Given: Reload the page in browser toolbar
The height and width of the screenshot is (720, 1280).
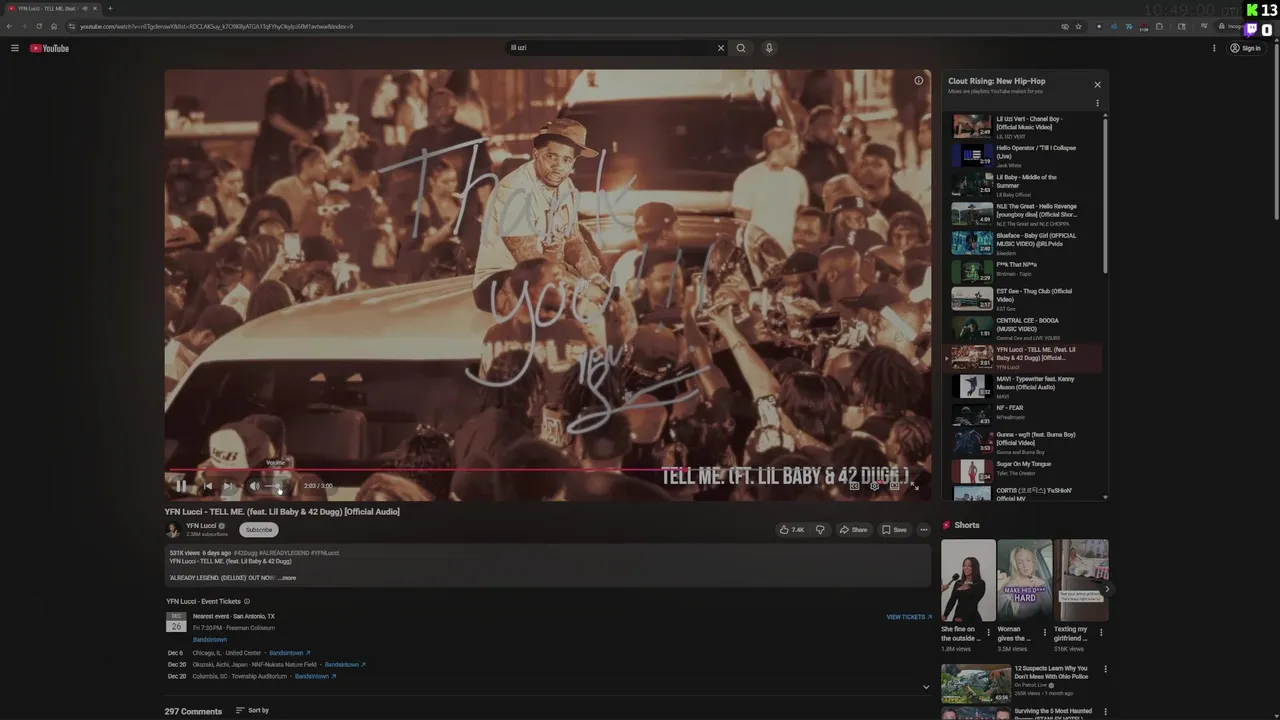Looking at the screenshot, I should coord(39,26).
